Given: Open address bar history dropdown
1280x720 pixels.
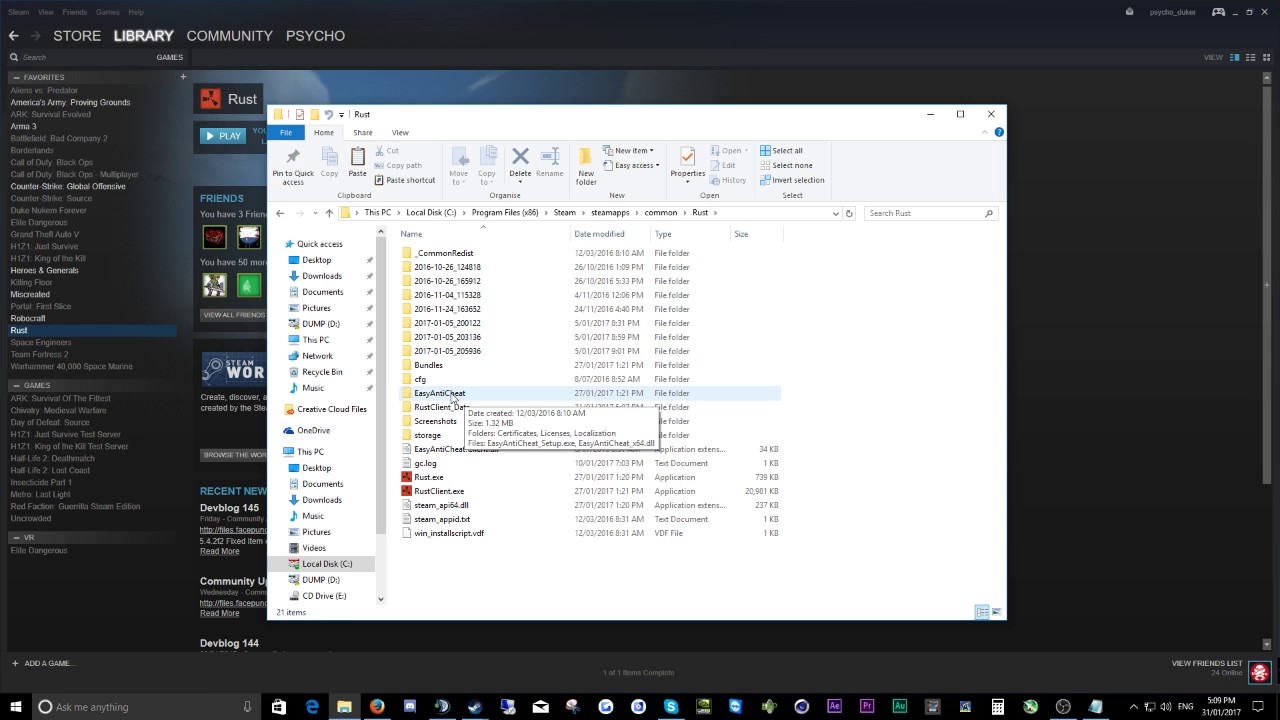Looking at the screenshot, I should 835,213.
